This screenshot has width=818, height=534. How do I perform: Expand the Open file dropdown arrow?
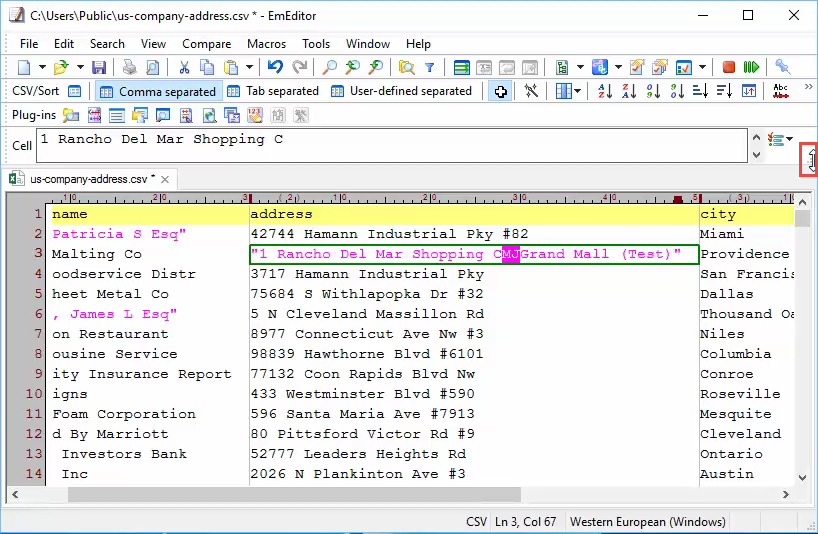[80, 67]
